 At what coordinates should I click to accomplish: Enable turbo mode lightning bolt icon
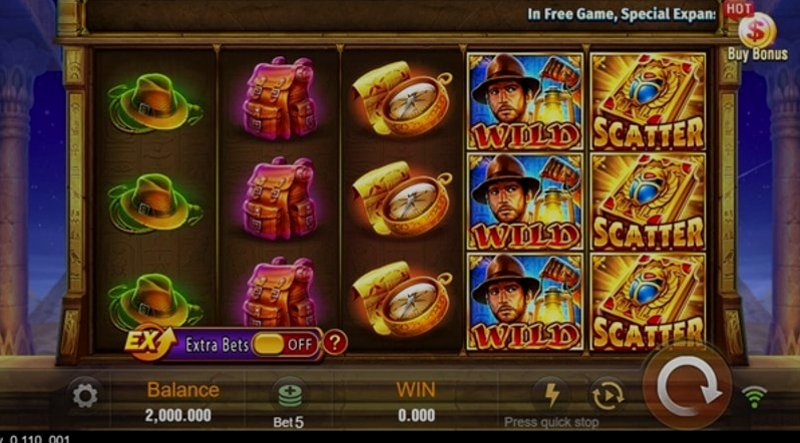coord(552,395)
